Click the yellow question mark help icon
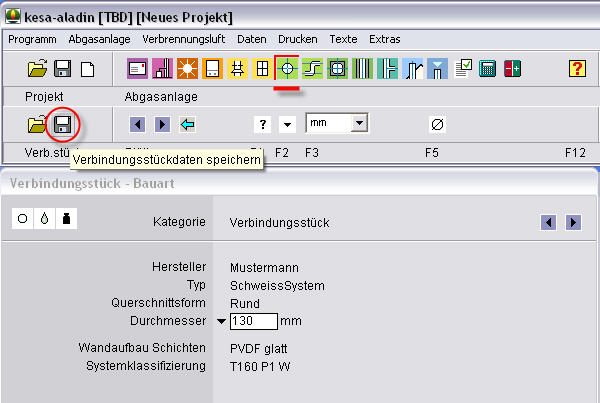The image size is (600, 403). click(577, 69)
